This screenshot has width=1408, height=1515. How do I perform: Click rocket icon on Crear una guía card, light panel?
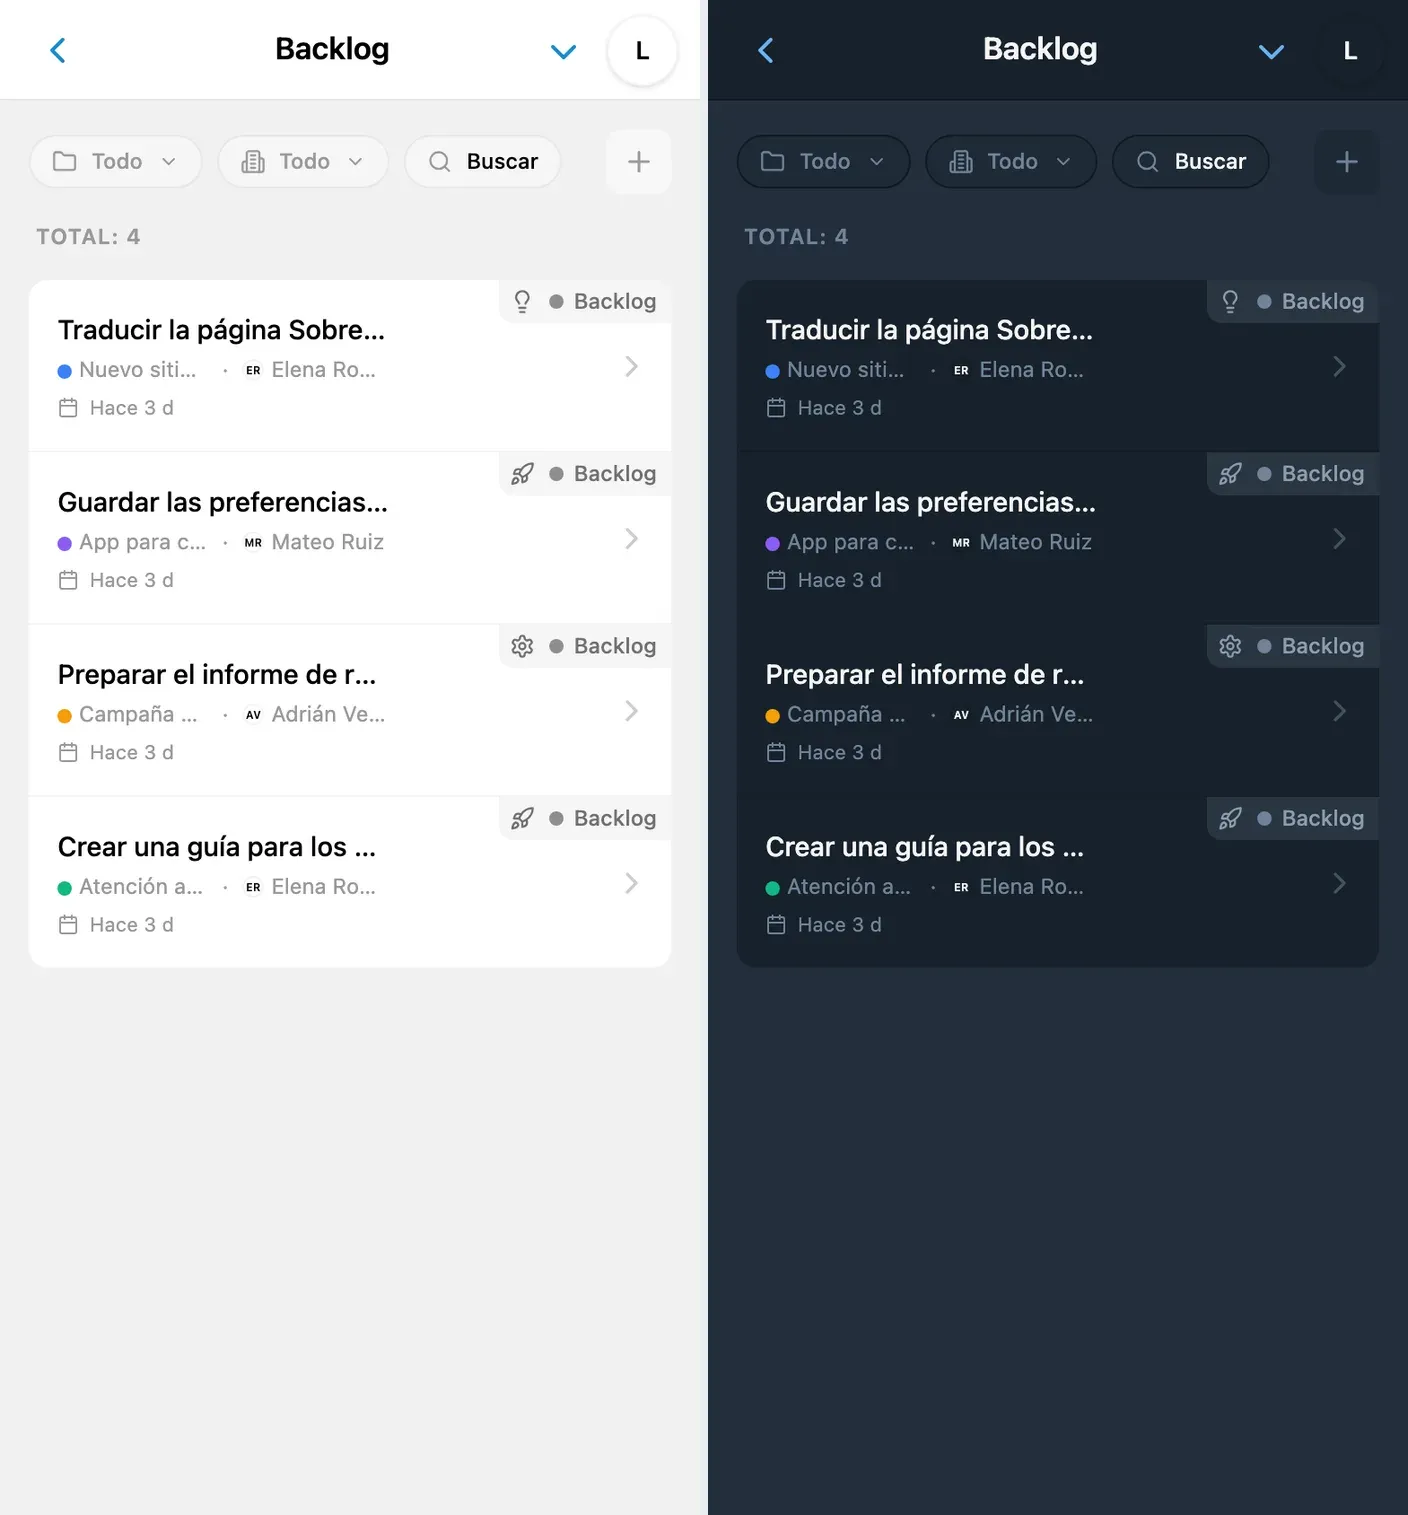coord(522,819)
